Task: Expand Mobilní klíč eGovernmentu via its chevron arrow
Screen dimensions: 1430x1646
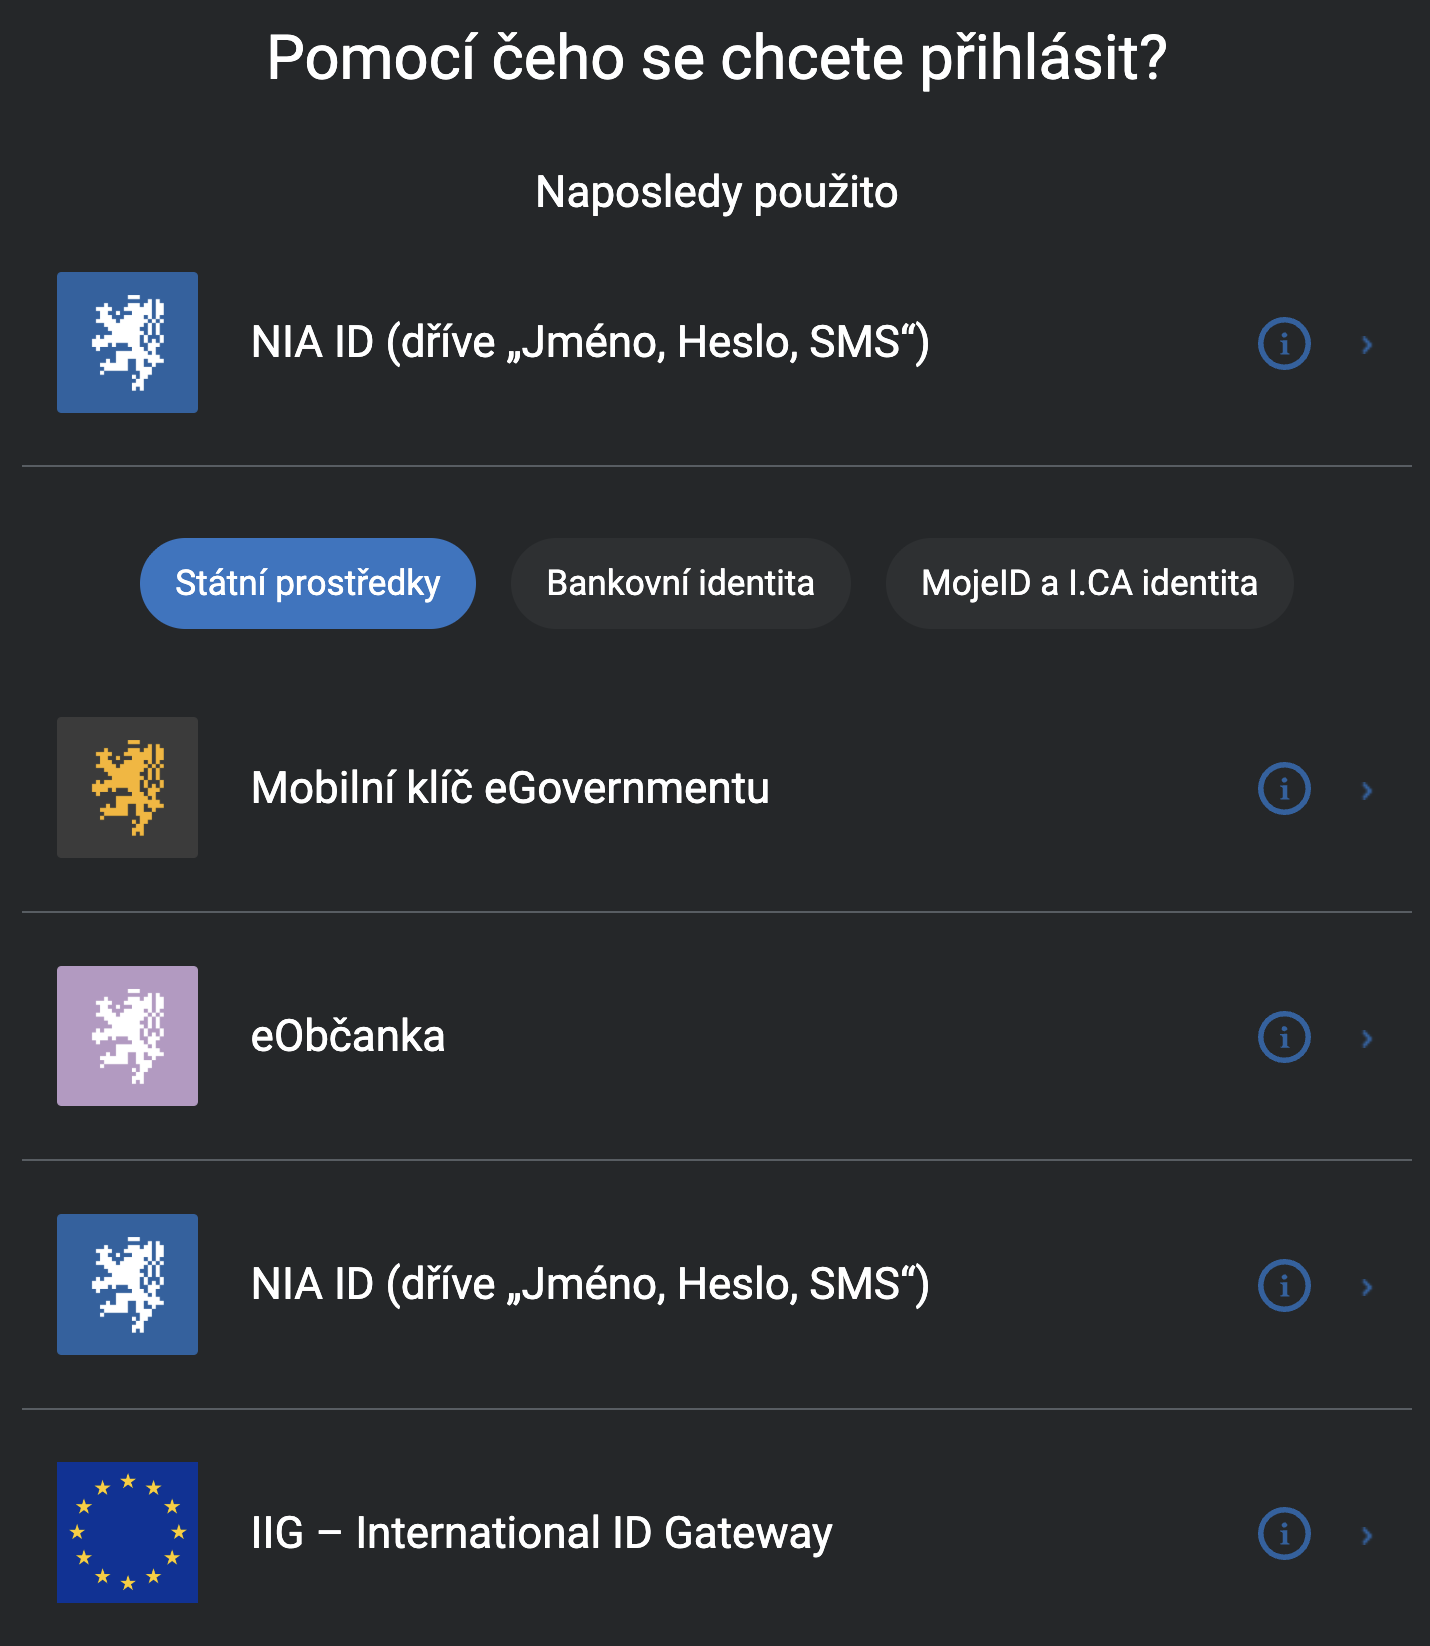Action: click(1367, 790)
